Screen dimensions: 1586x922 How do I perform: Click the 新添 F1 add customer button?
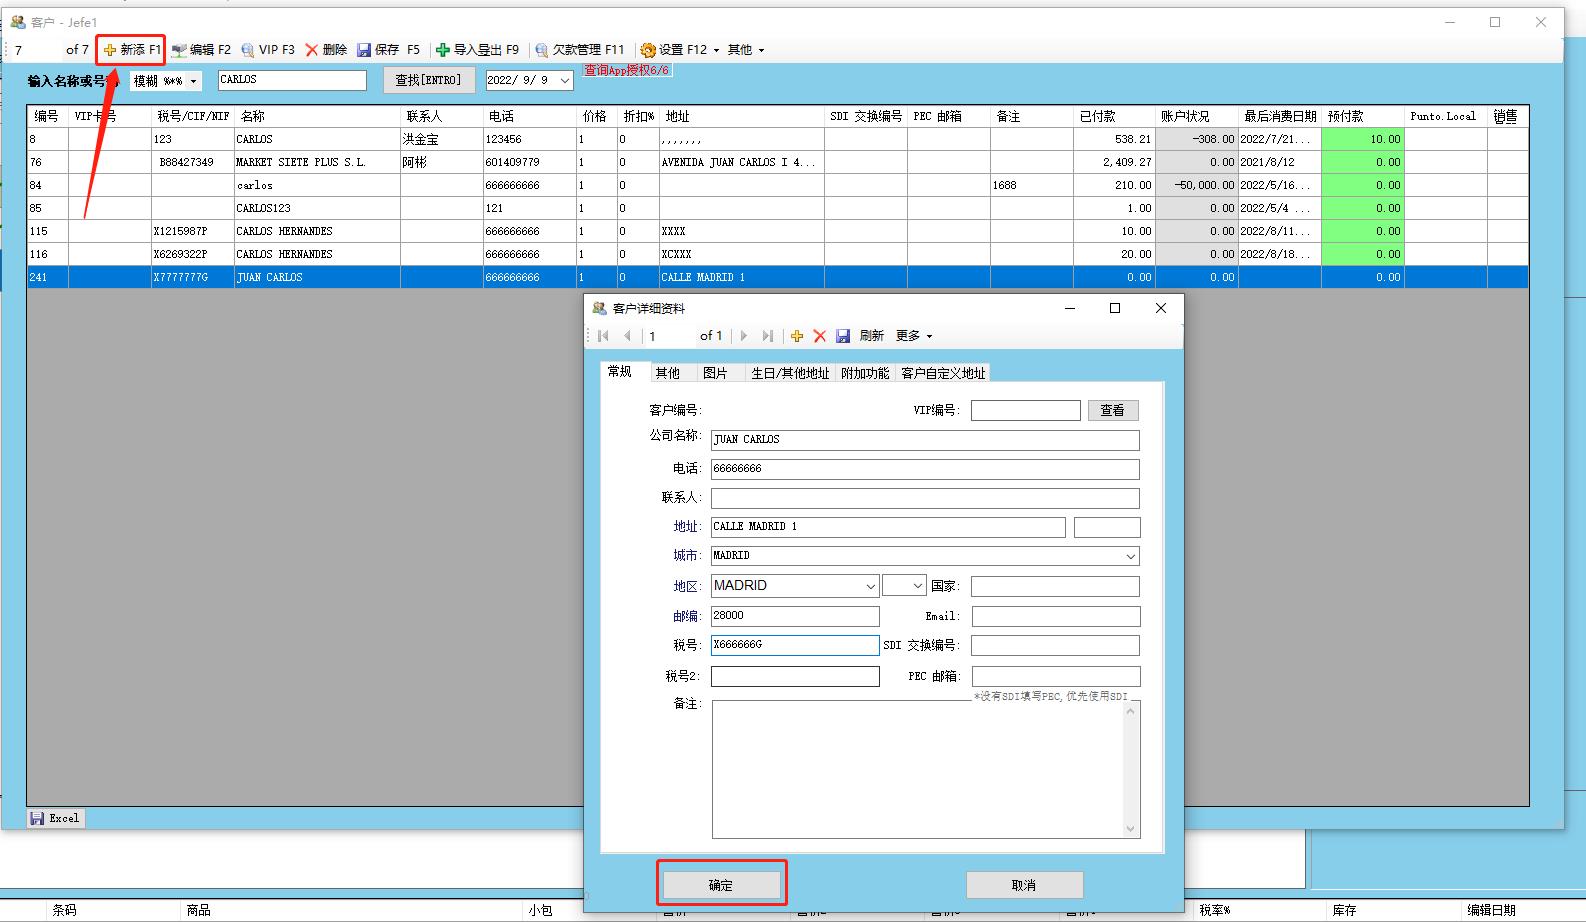(x=131, y=50)
